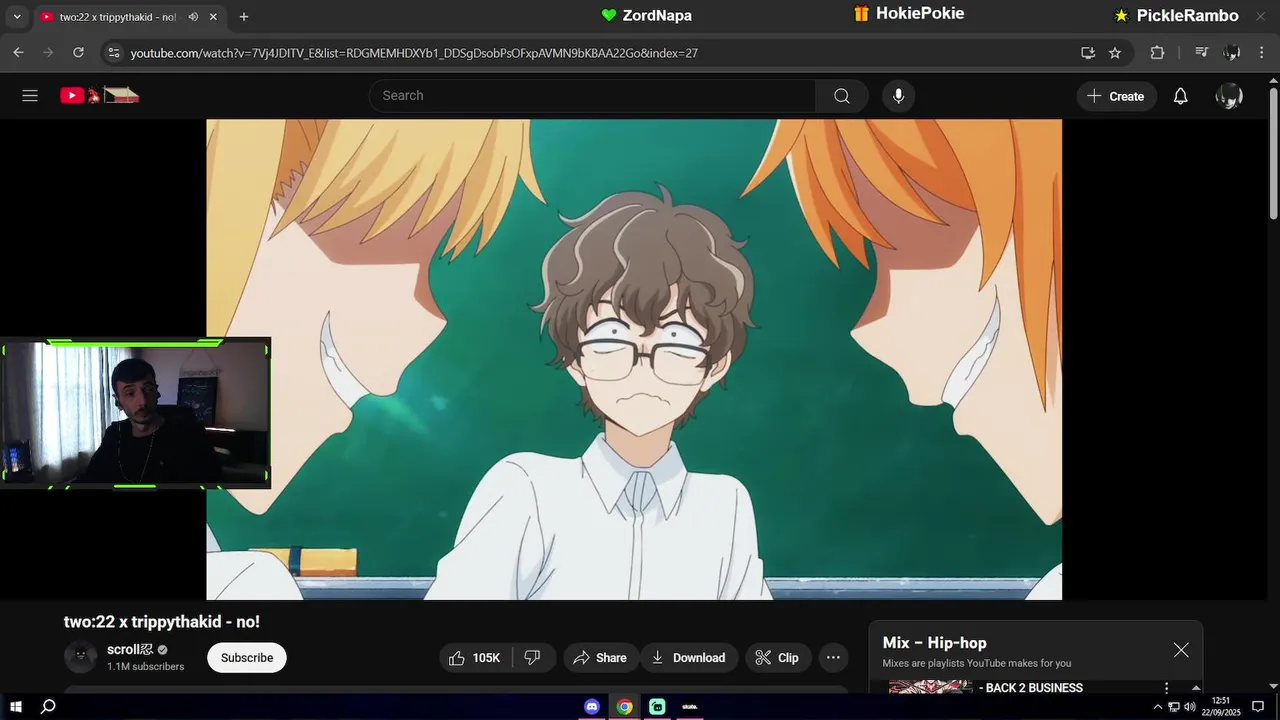This screenshot has width=1280, height=720.
Task: Click the webcam overlay of the streamer
Action: 135,413
